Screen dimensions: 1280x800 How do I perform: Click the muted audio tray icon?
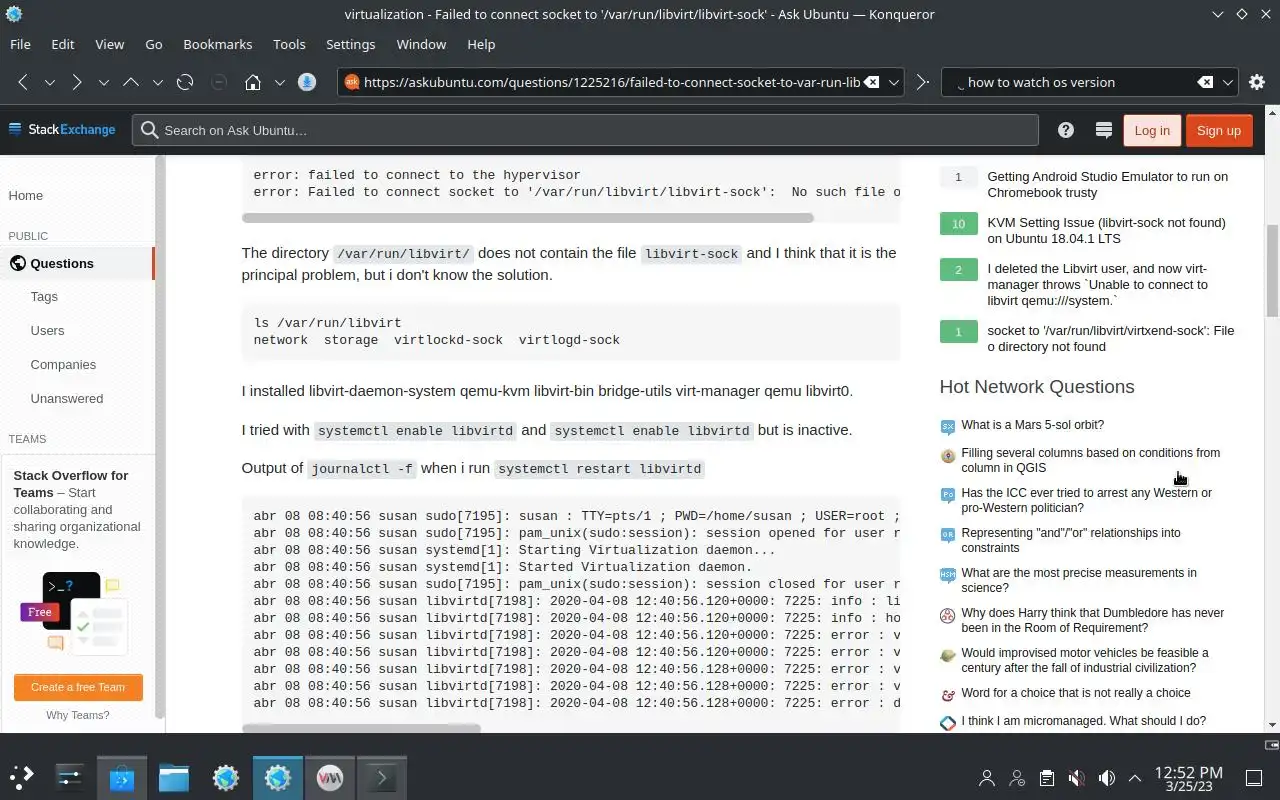pyautogui.click(x=1076, y=778)
